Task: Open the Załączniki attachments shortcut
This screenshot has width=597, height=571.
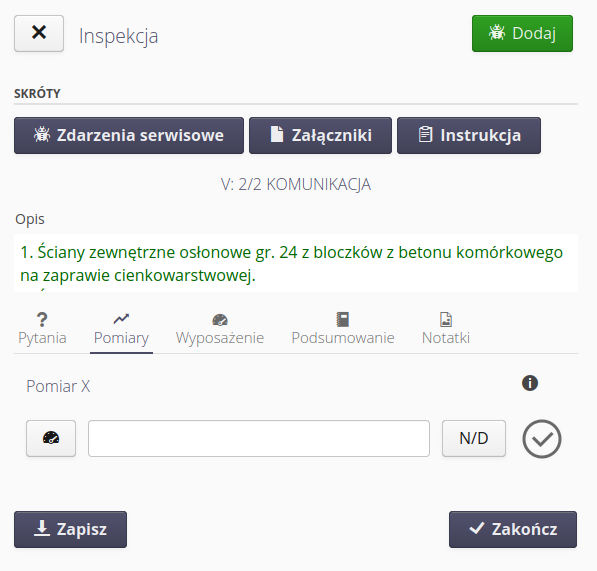Action: click(x=320, y=136)
